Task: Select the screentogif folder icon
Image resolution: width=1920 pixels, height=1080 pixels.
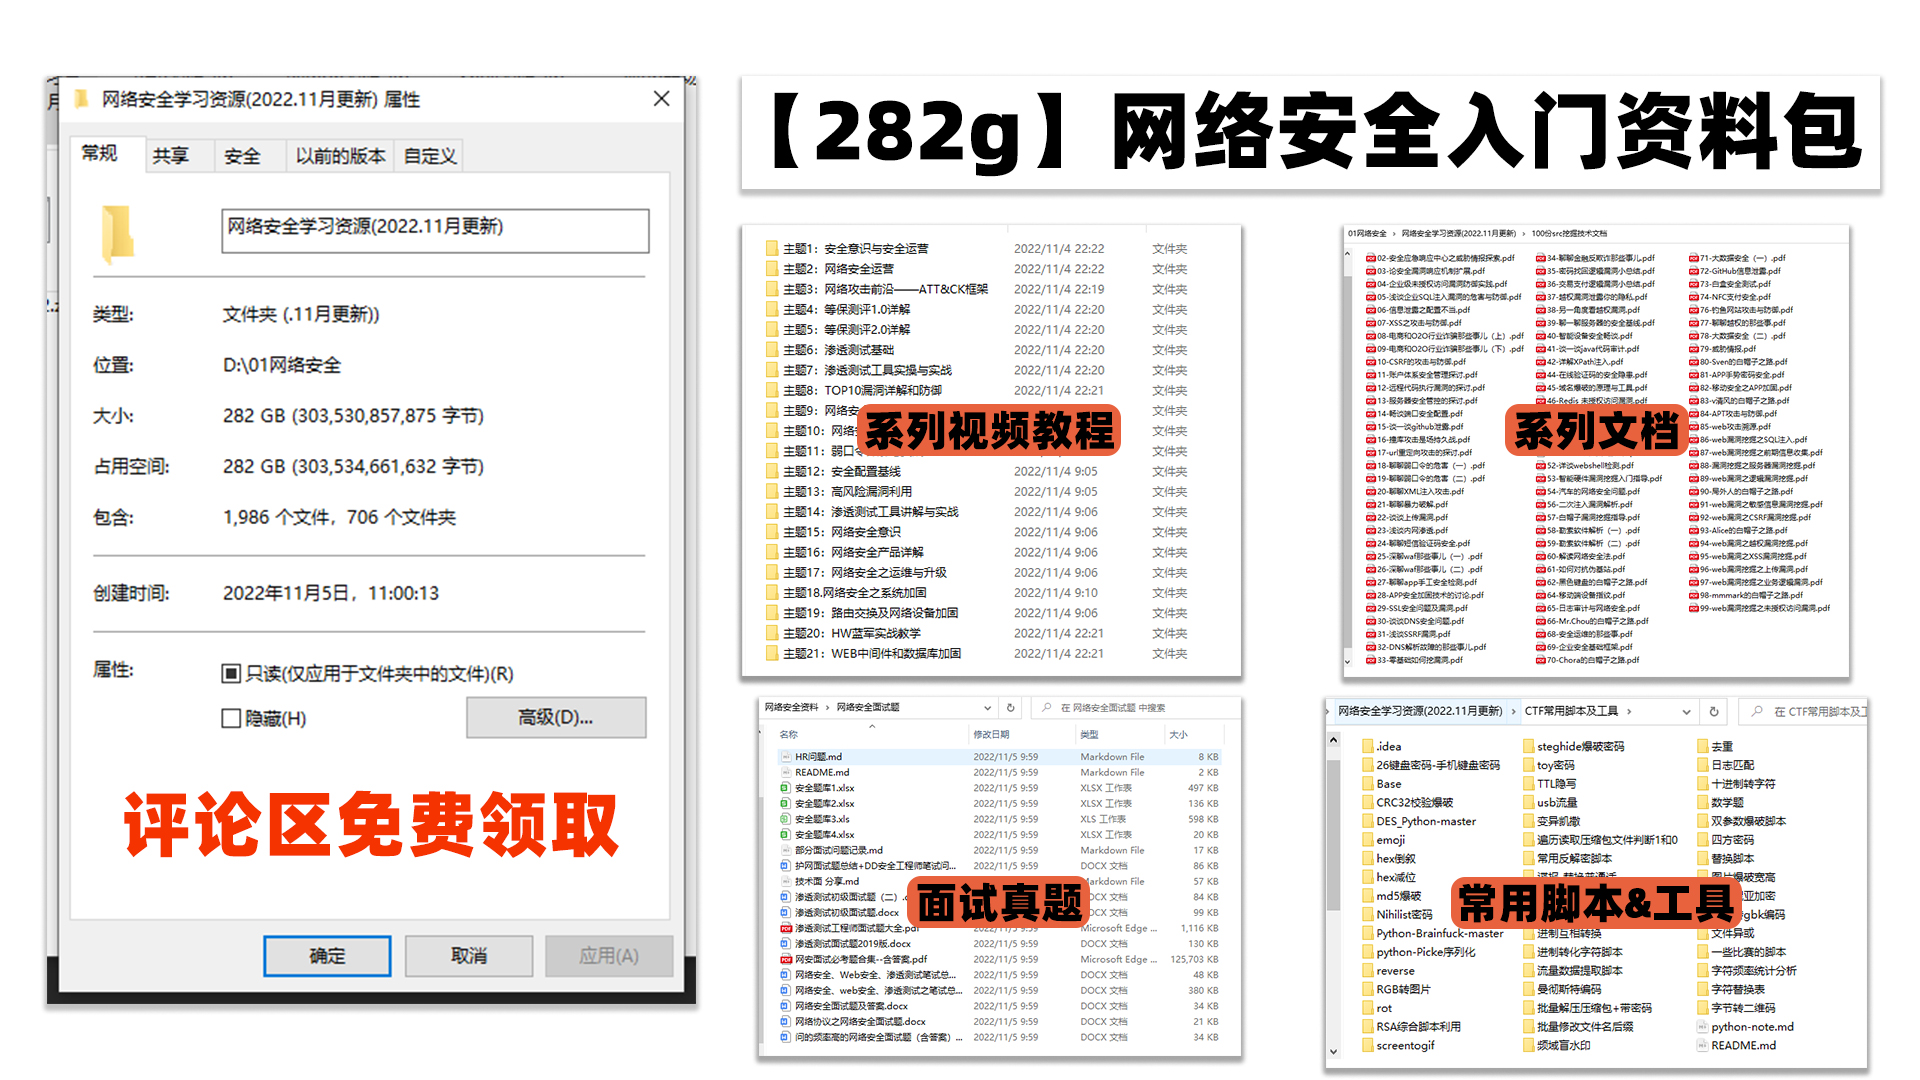Action: pos(1367,1045)
